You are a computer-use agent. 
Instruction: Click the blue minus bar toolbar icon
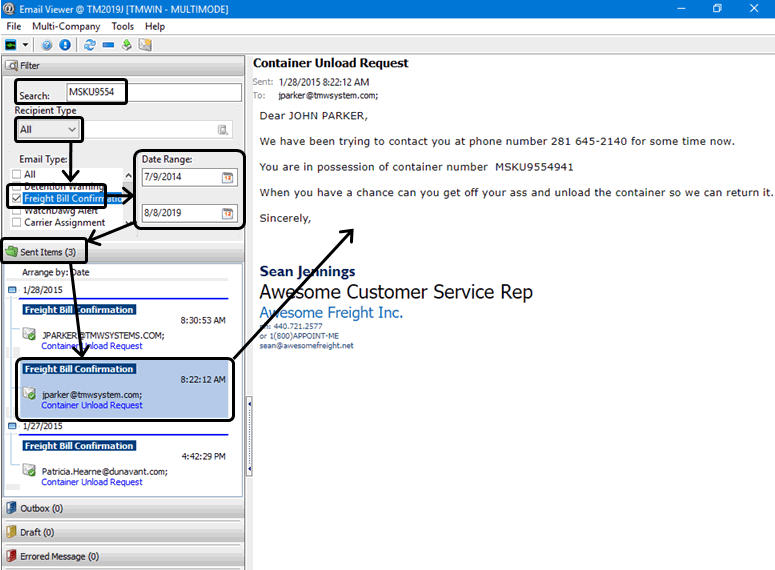(108, 45)
